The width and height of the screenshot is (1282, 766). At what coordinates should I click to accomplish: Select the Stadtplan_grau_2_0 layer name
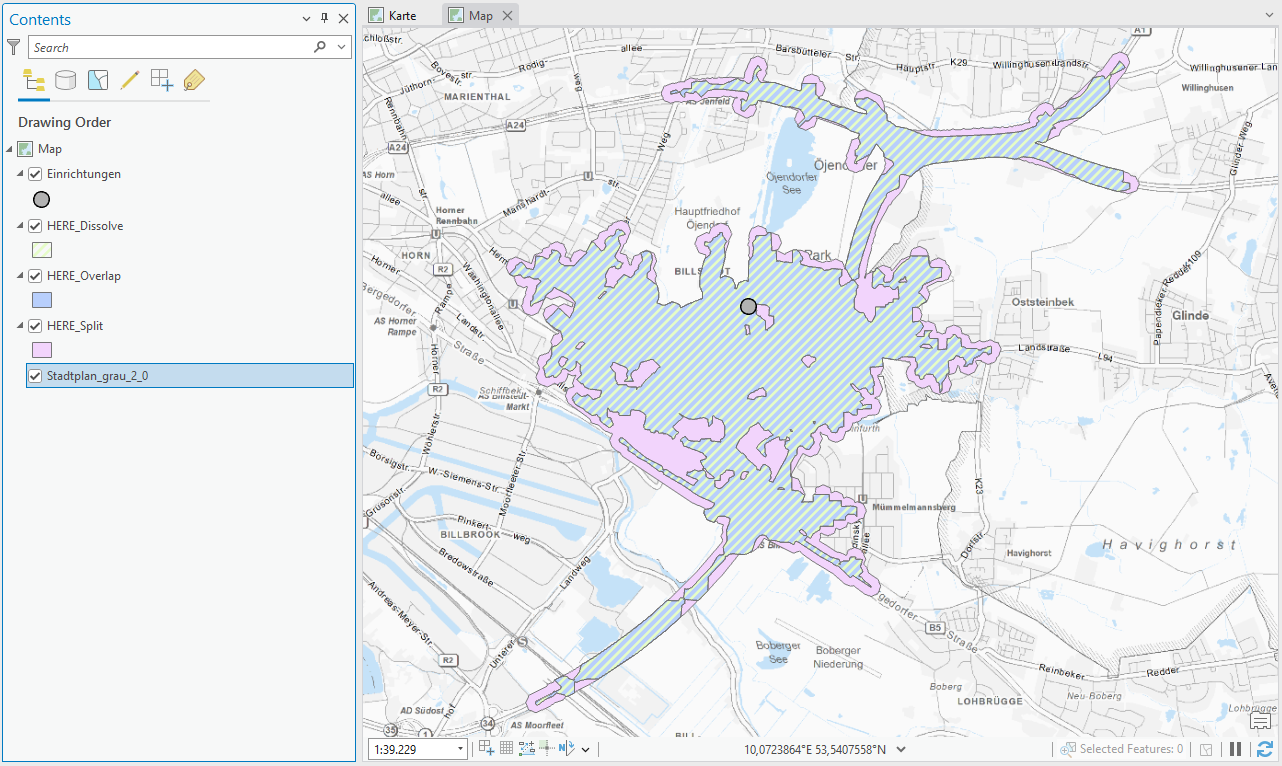98,376
